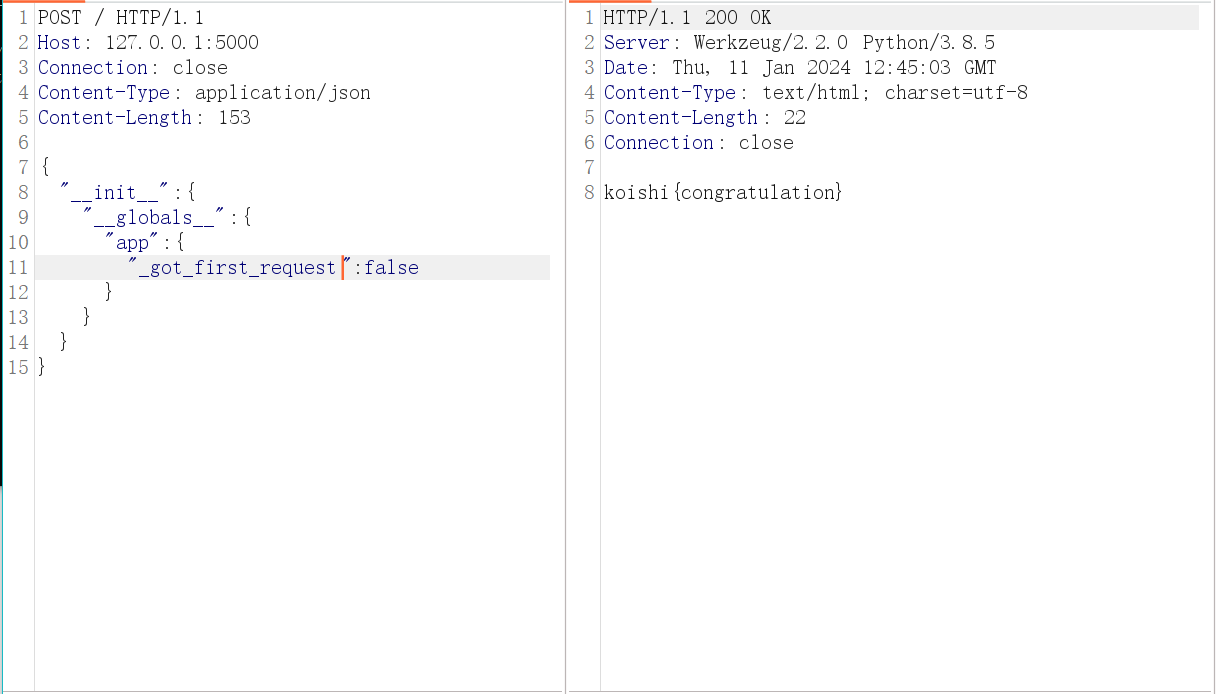Click the "_got_first_request" key text
Screen dimensions: 1218x694
236,268
